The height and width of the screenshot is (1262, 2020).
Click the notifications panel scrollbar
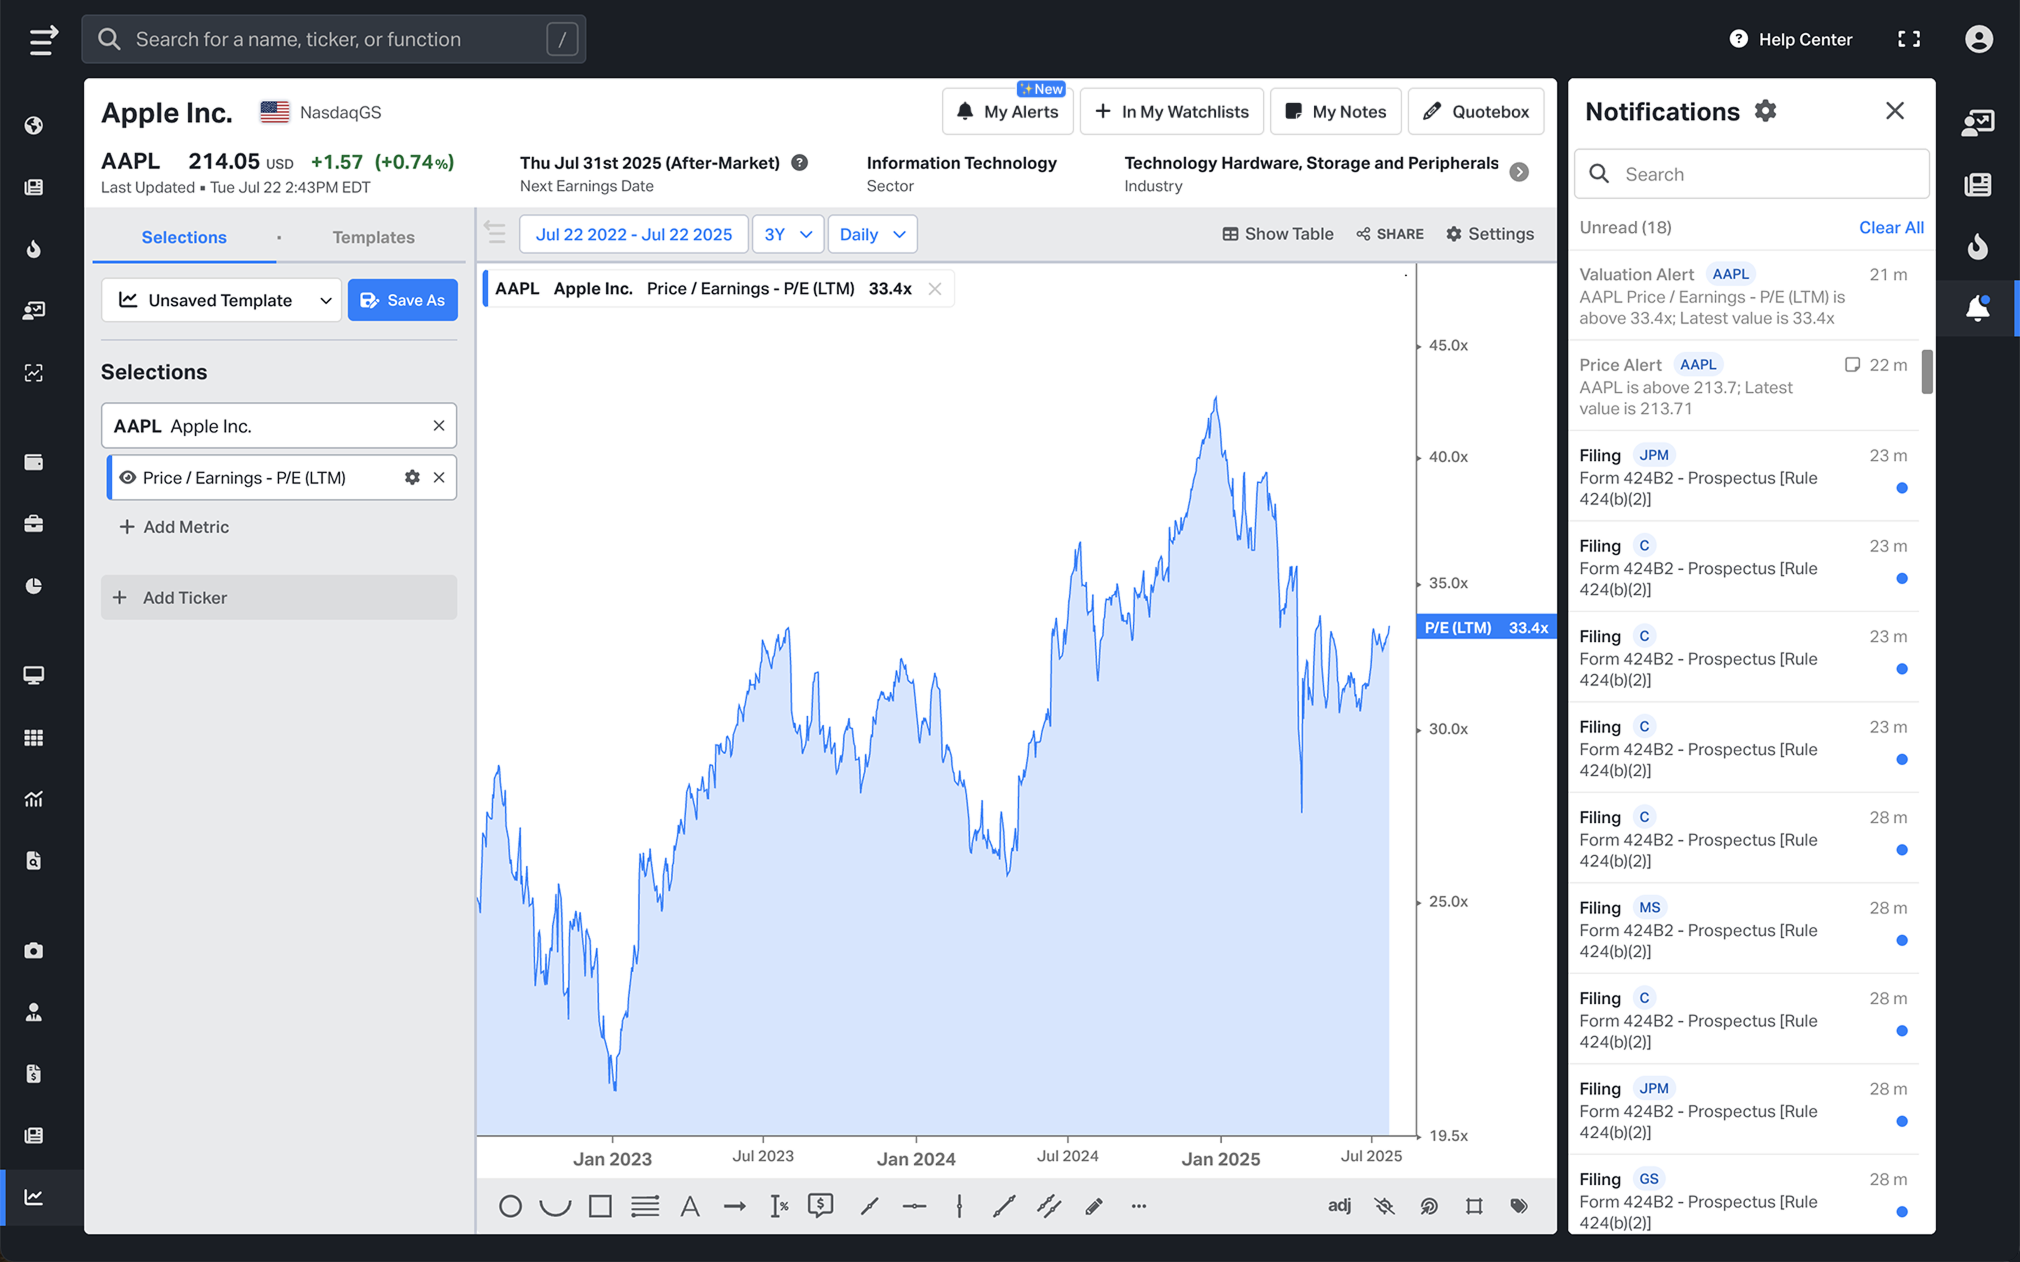[1927, 372]
